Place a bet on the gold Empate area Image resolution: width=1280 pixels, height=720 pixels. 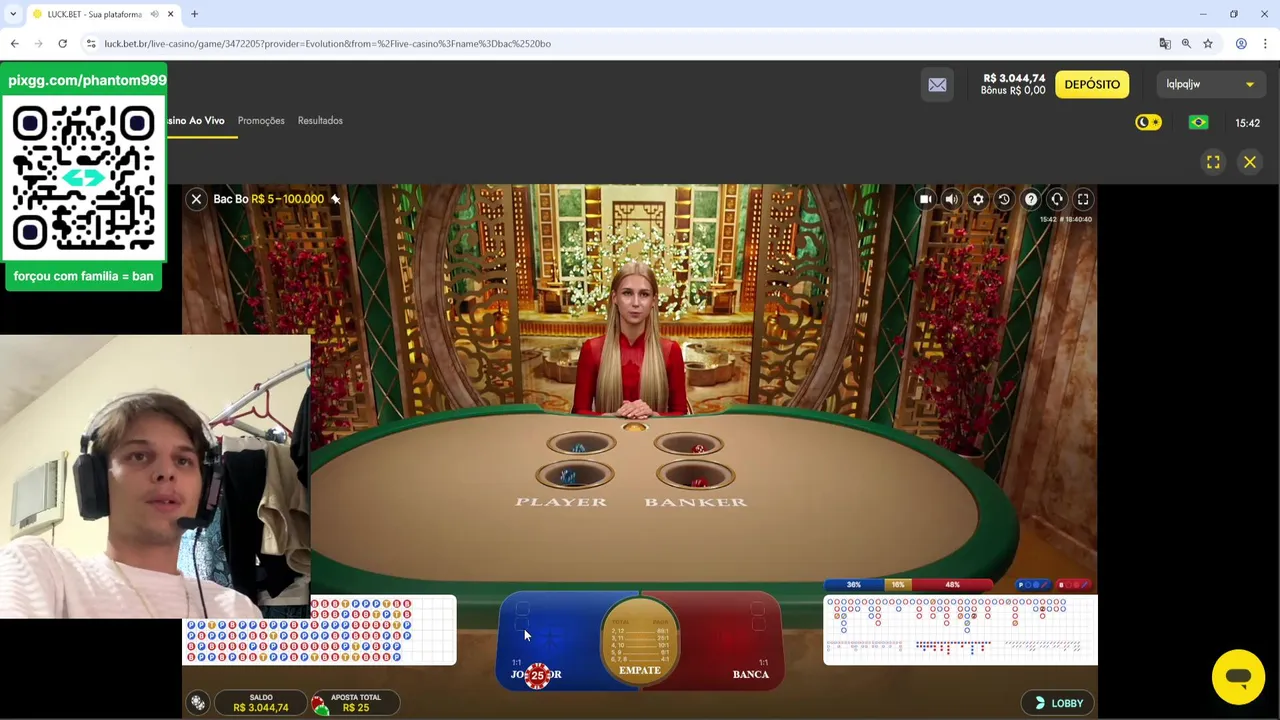click(x=640, y=640)
